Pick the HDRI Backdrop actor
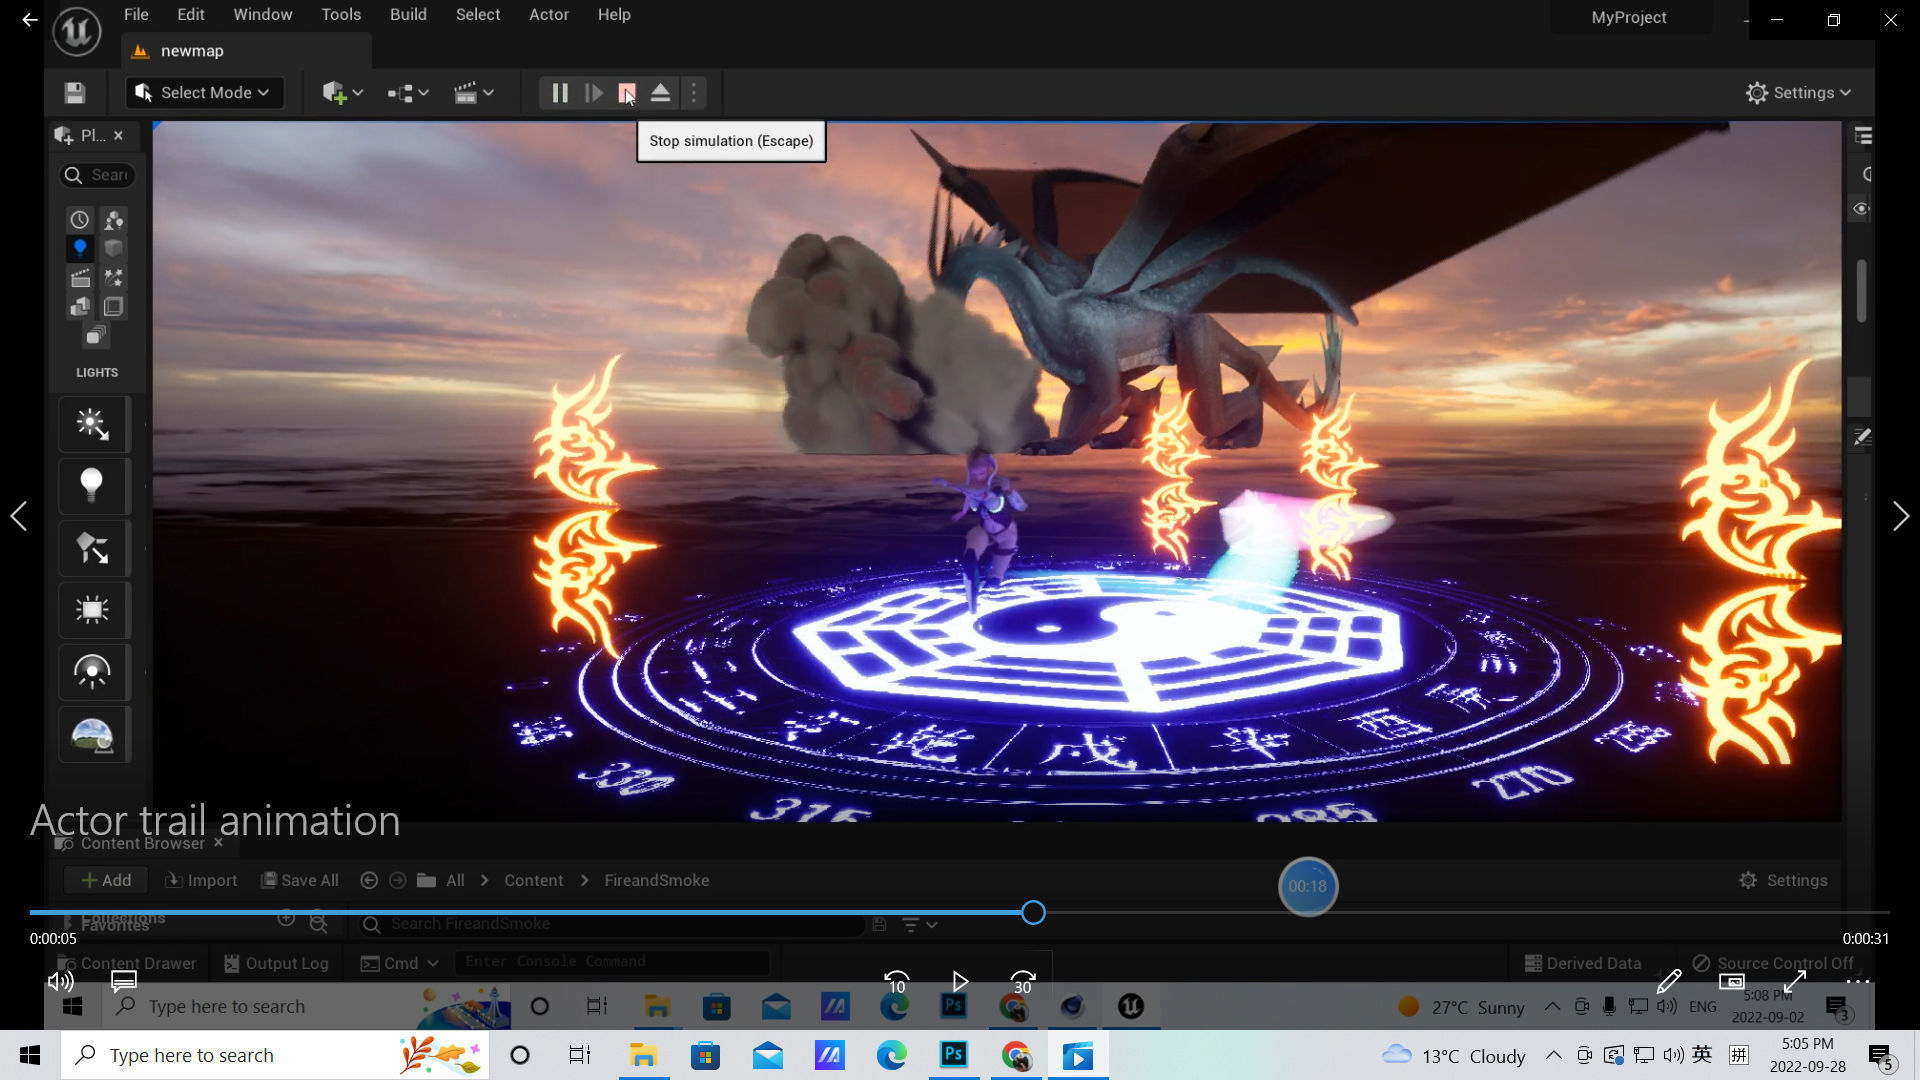 click(x=93, y=735)
